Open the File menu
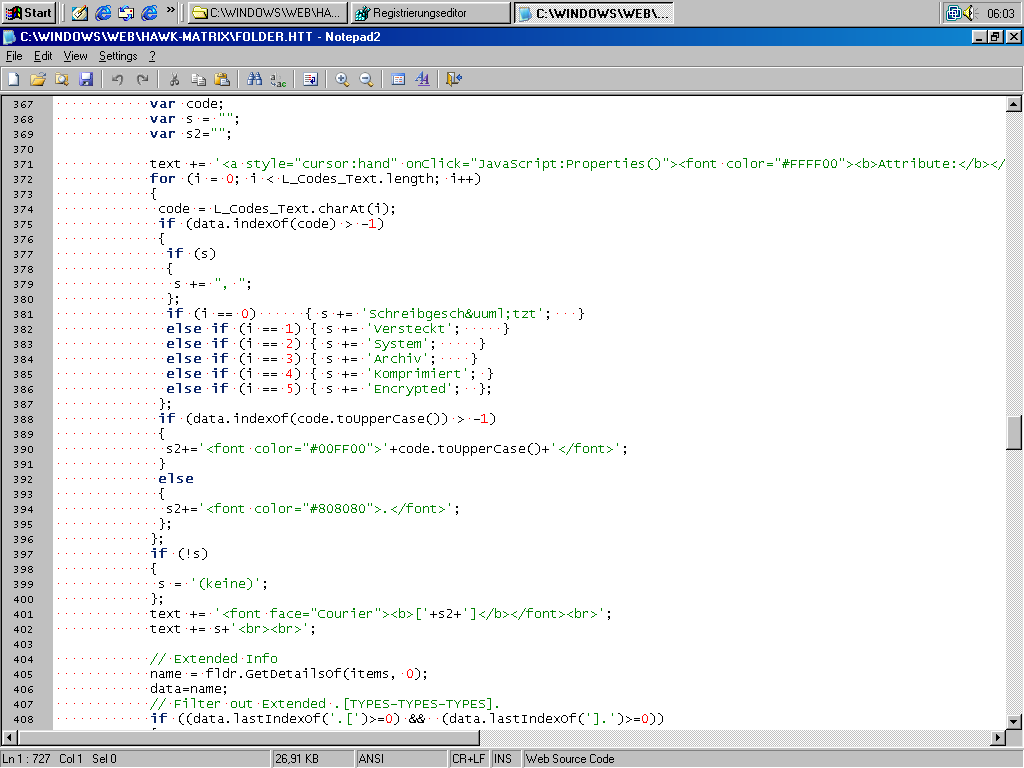 tap(14, 56)
